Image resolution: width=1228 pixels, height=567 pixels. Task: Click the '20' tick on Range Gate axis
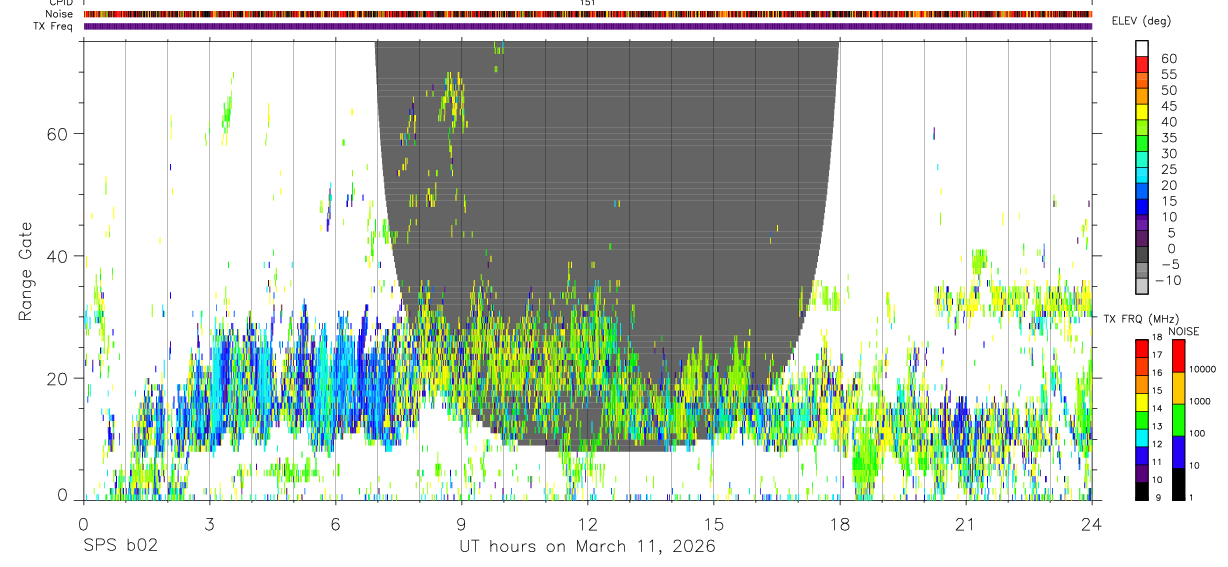pos(56,379)
